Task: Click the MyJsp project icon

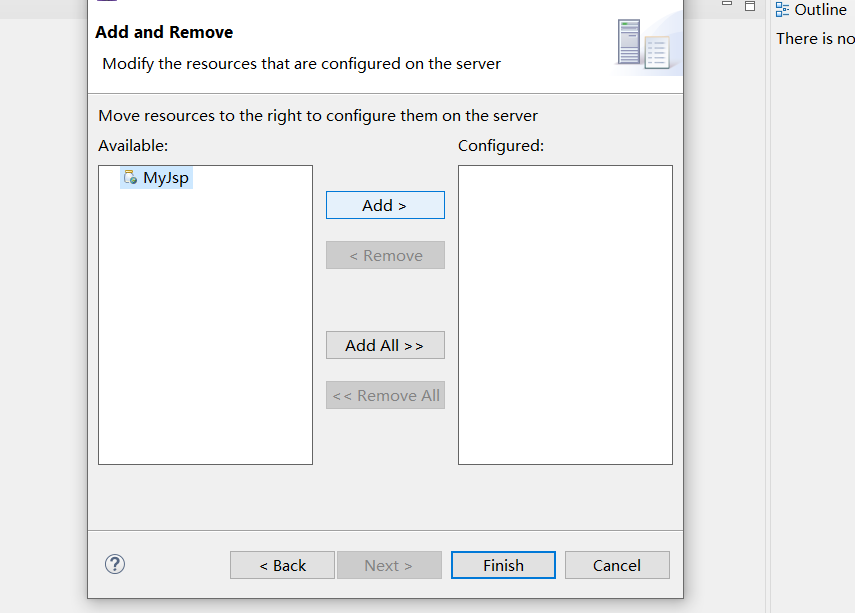Action: (130, 177)
